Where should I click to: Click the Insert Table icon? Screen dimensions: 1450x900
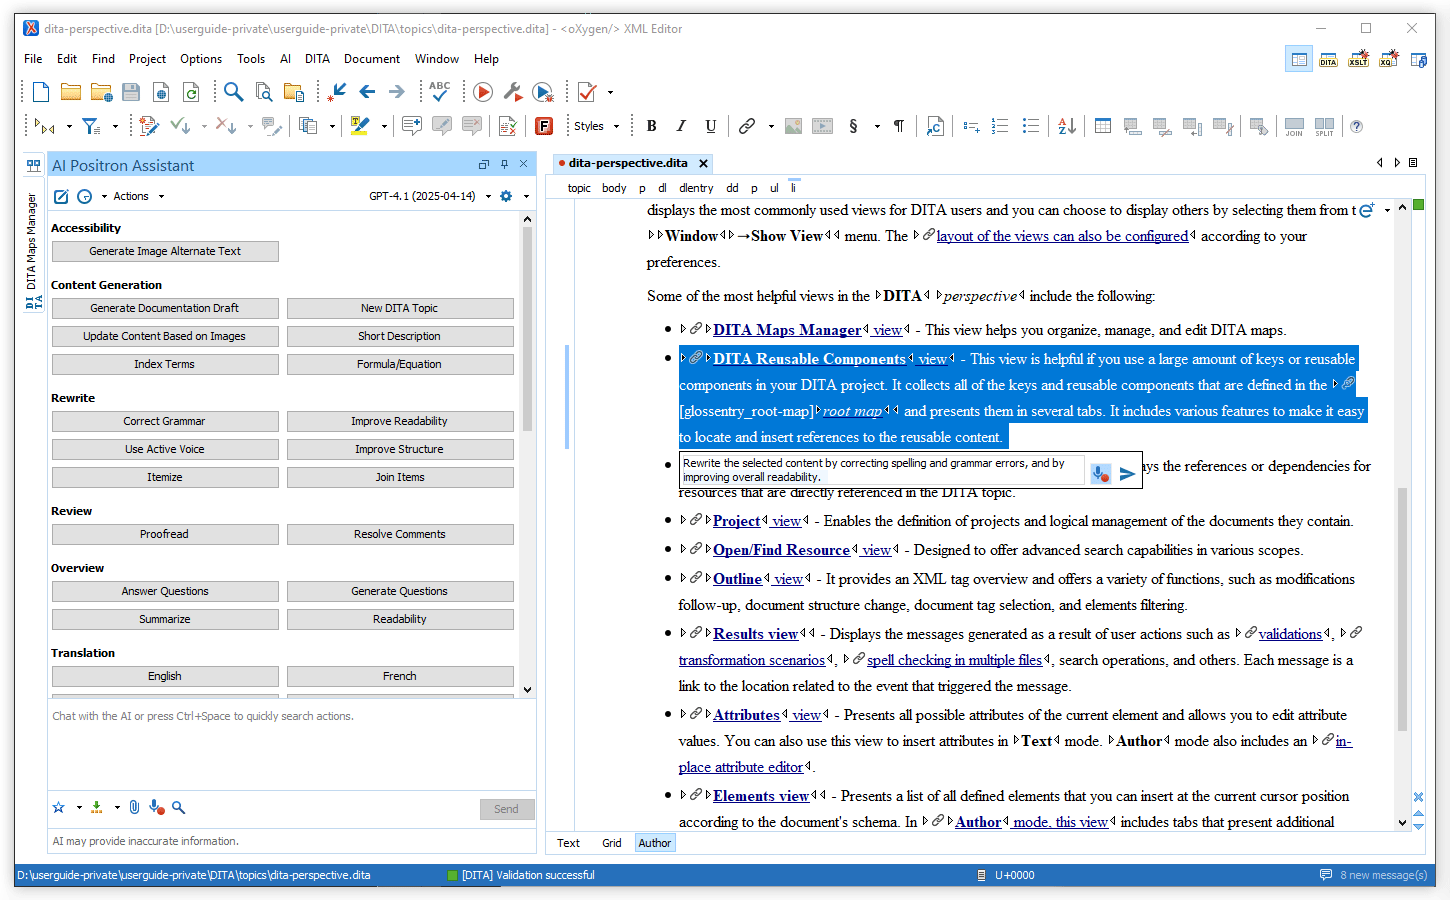point(1103,126)
